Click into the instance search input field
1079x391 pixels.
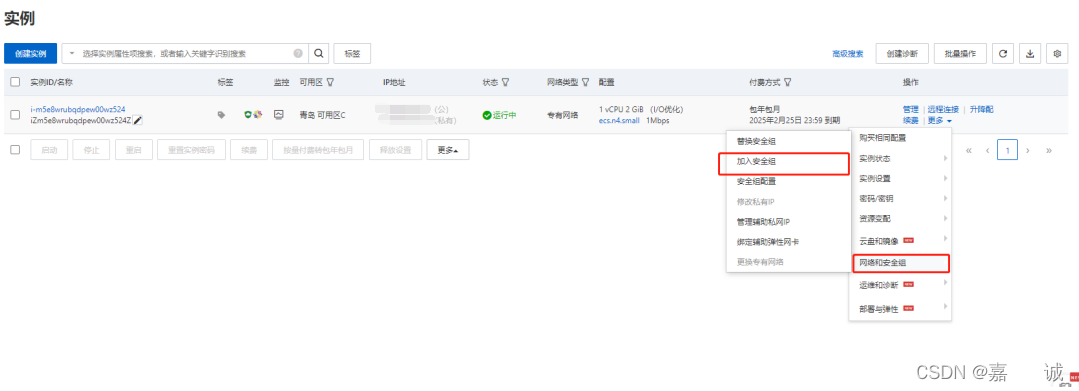click(x=186, y=53)
